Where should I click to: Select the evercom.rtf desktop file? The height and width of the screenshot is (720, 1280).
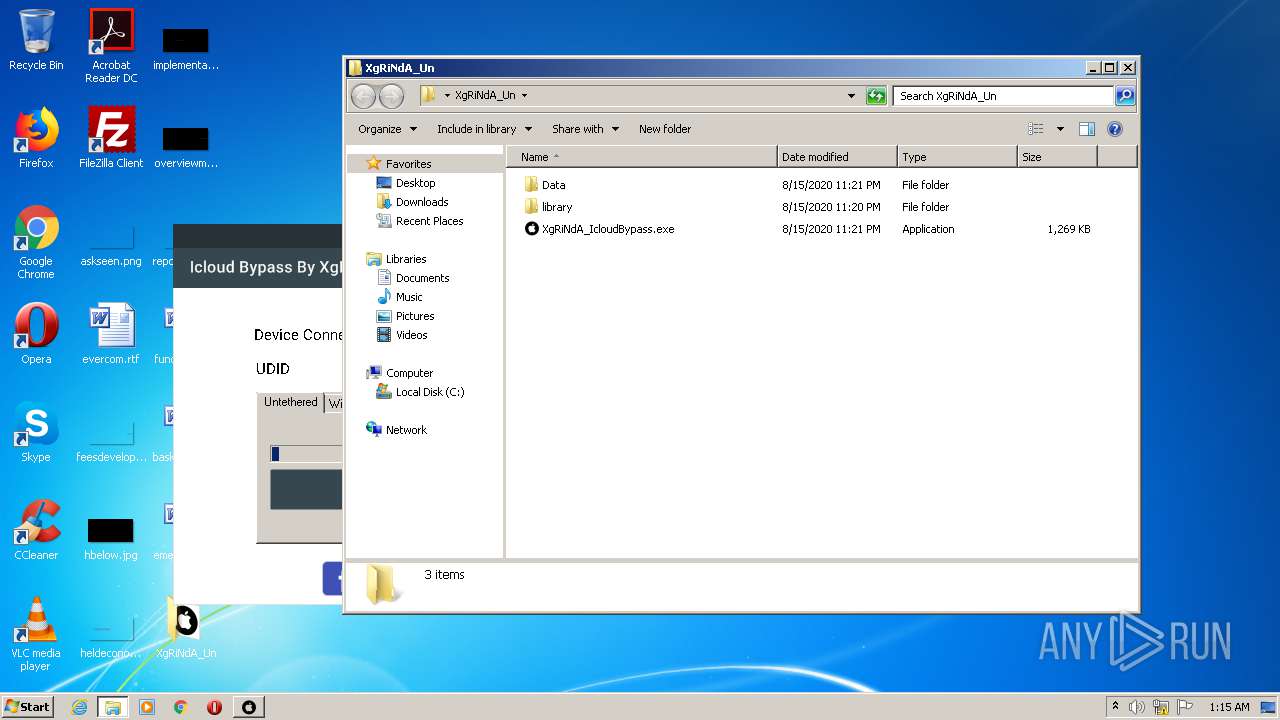point(111,334)
